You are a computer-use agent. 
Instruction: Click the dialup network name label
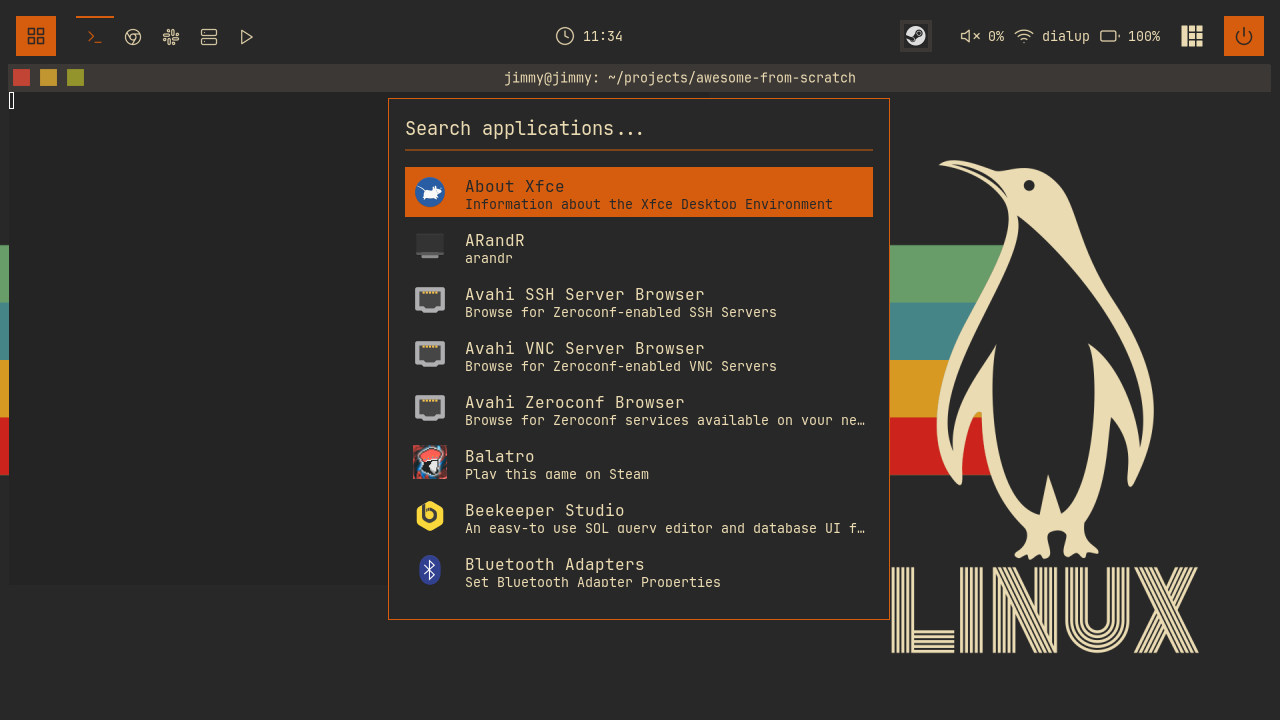[x=1066, y=36]
